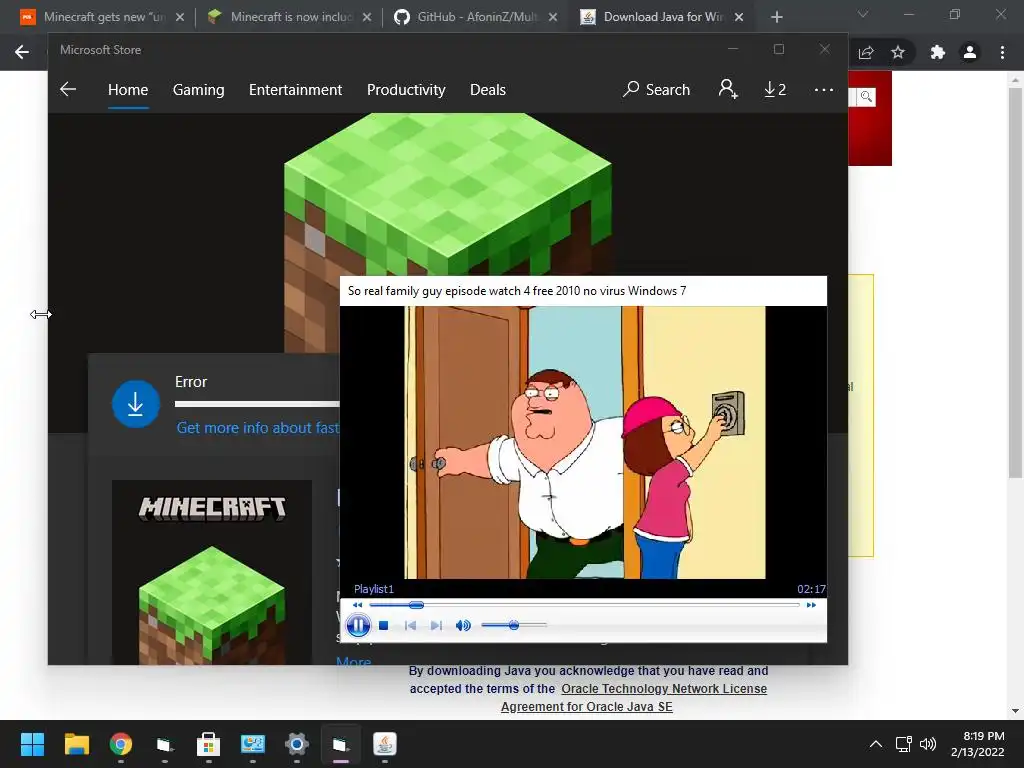Open the Control Panel icon on the taskbar
Viewport: 1024px width, 768px height.
253,744
